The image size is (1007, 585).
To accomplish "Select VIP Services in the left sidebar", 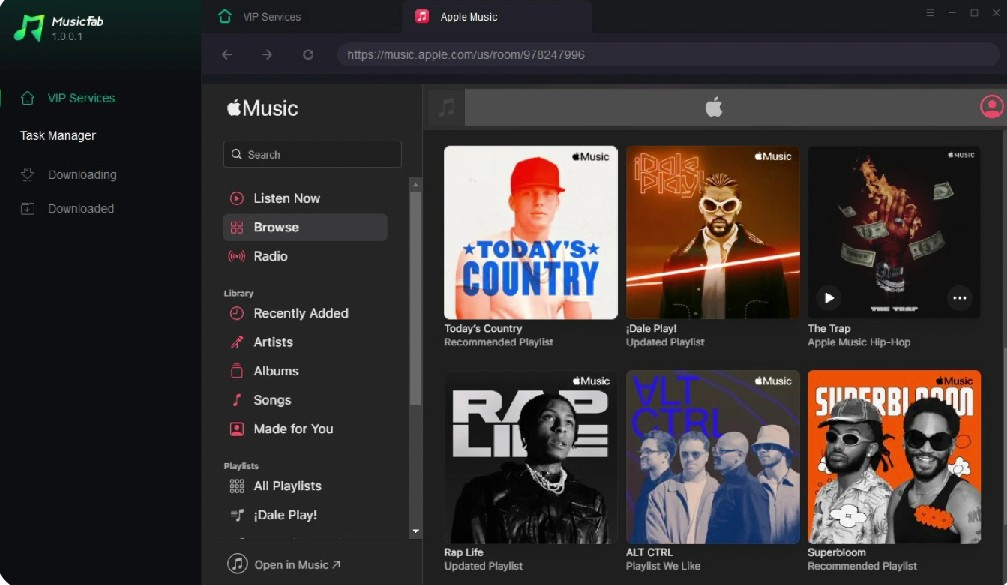I will (x=81, y=98).
